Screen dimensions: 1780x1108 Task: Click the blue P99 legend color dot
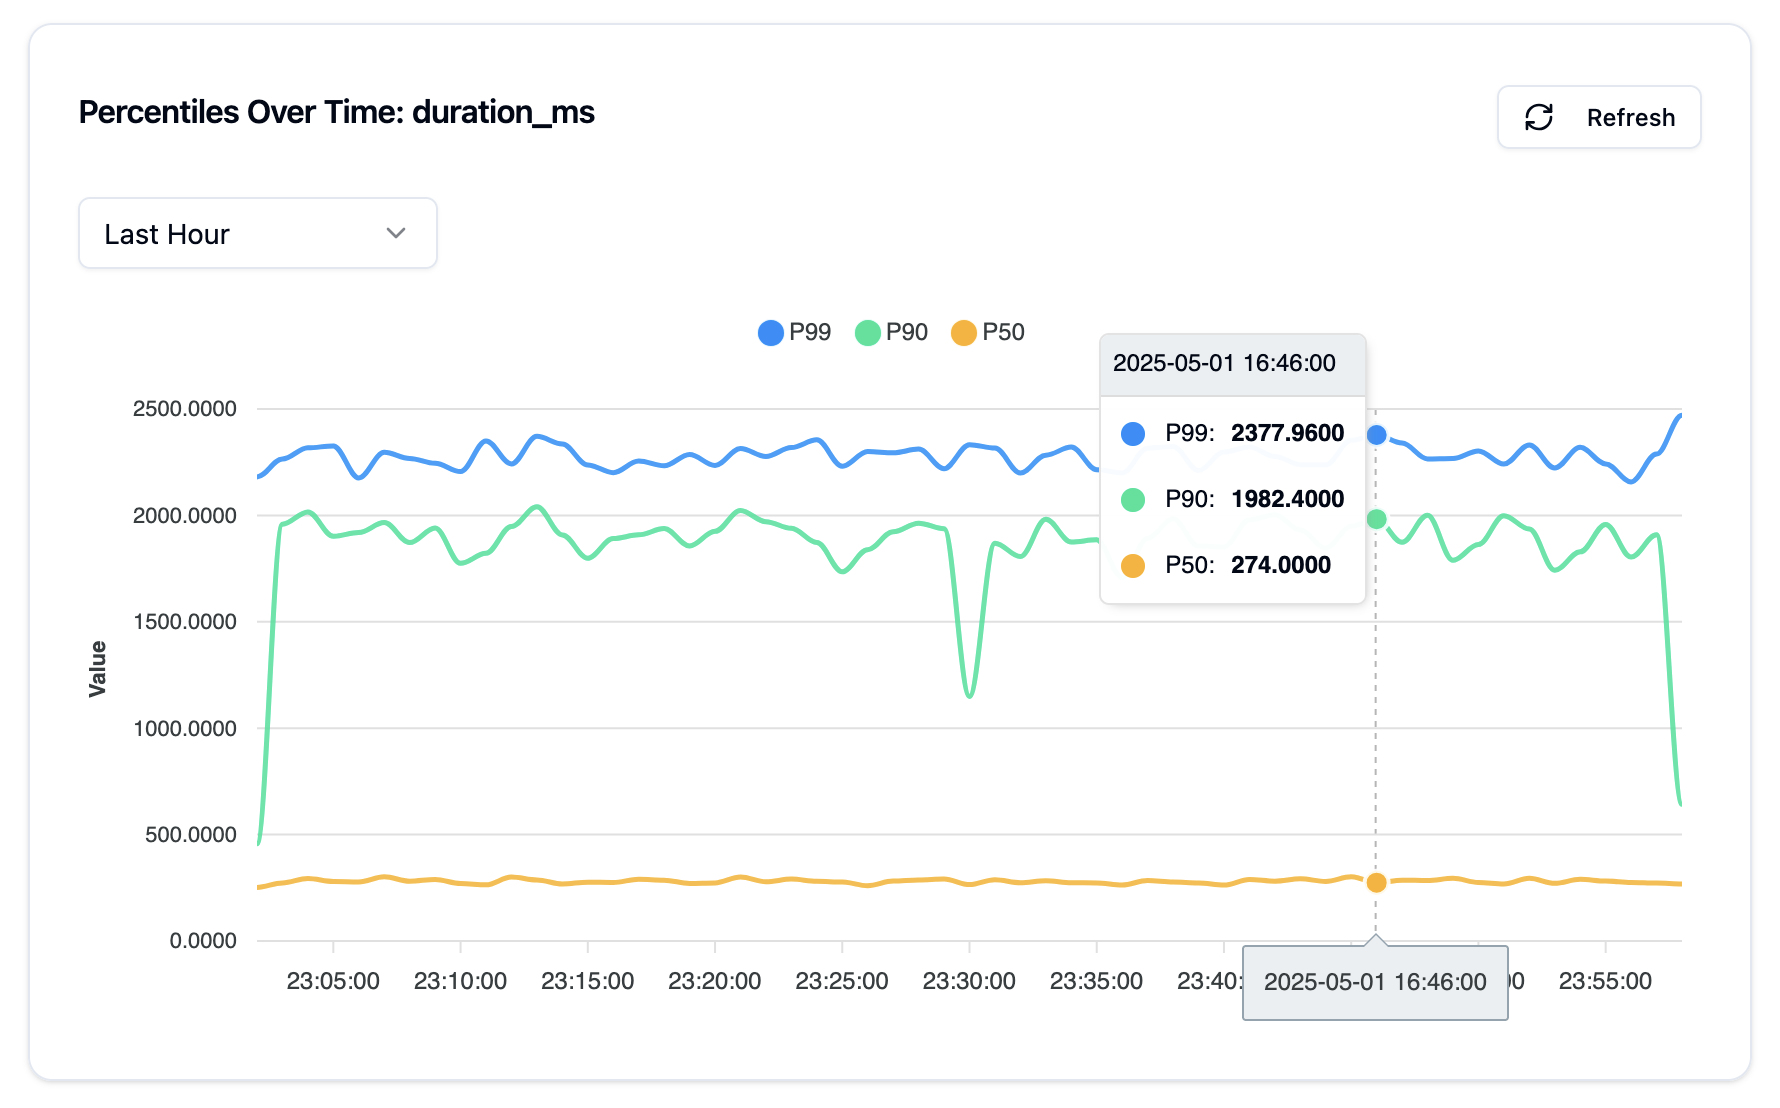[x=770, y=333]
